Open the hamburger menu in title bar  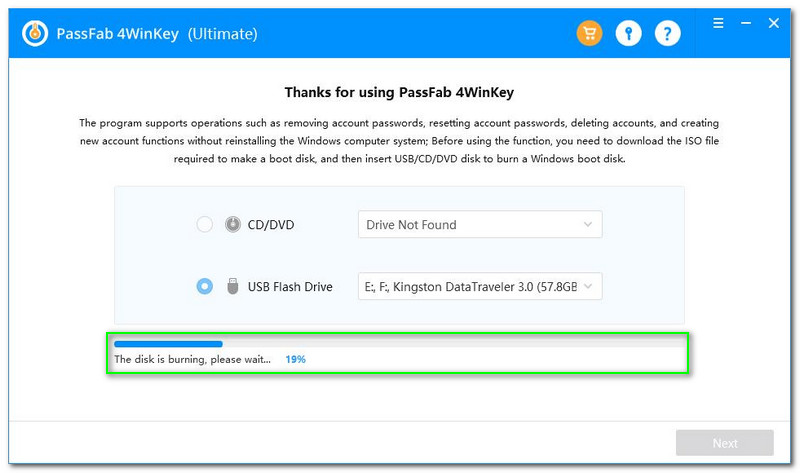click(718, 23)
